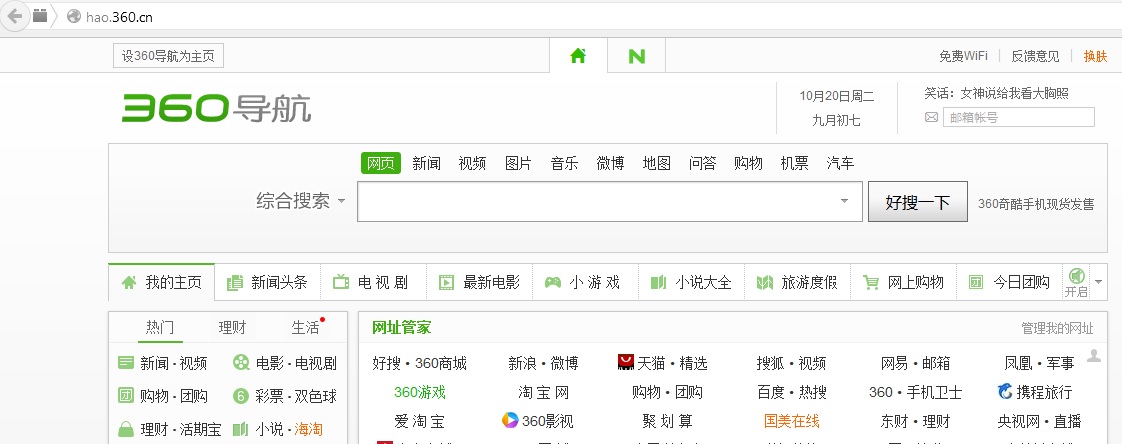Click the 网上购物 shopping cart icon
This screenshot has width=1122, height=444.
point(871,282)
